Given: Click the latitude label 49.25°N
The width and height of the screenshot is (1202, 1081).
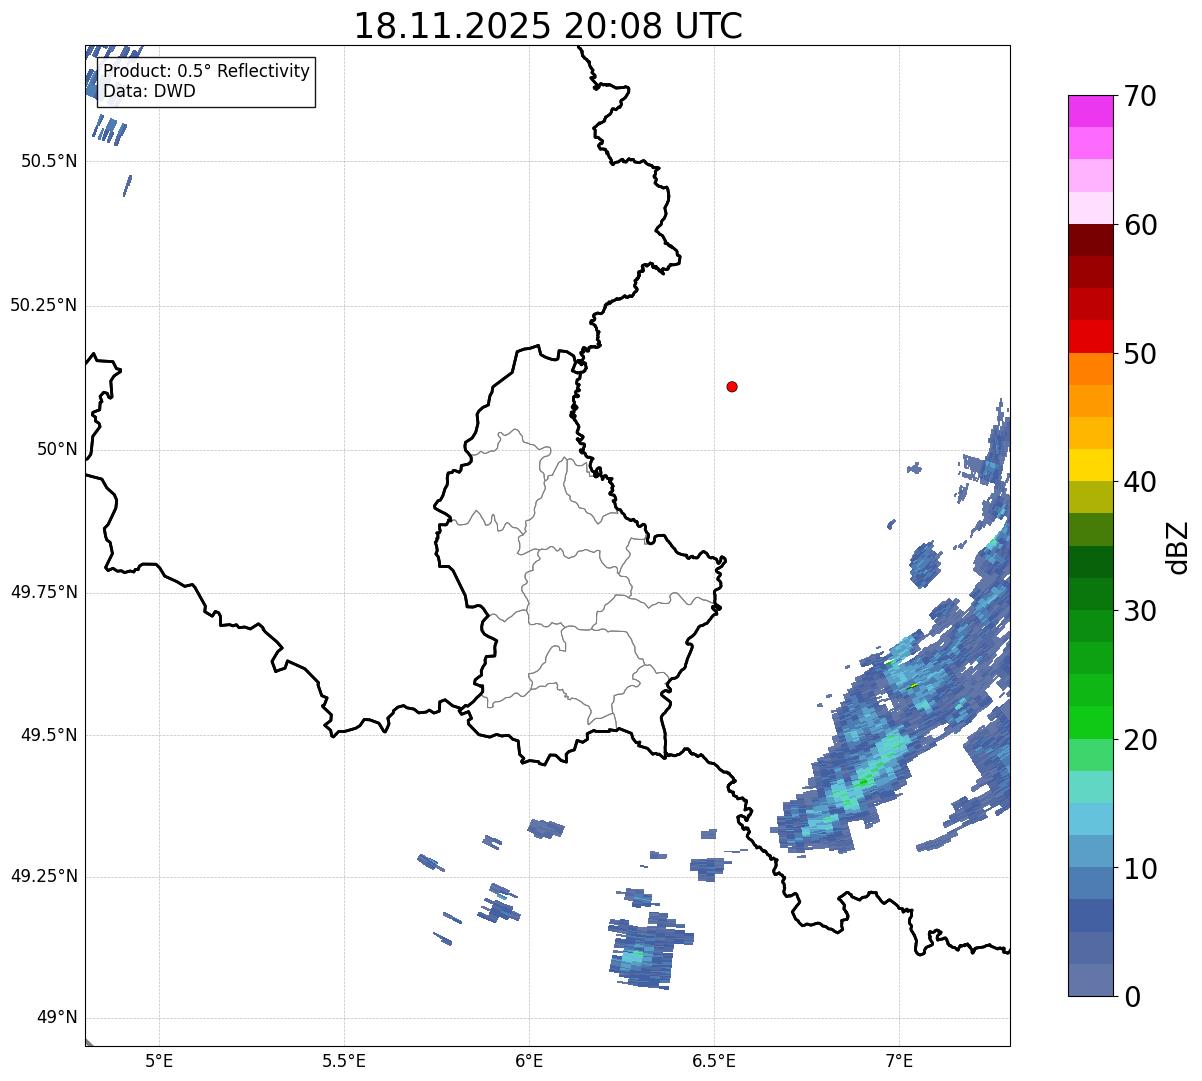Looking at the screenshot, I should (44, 876).
